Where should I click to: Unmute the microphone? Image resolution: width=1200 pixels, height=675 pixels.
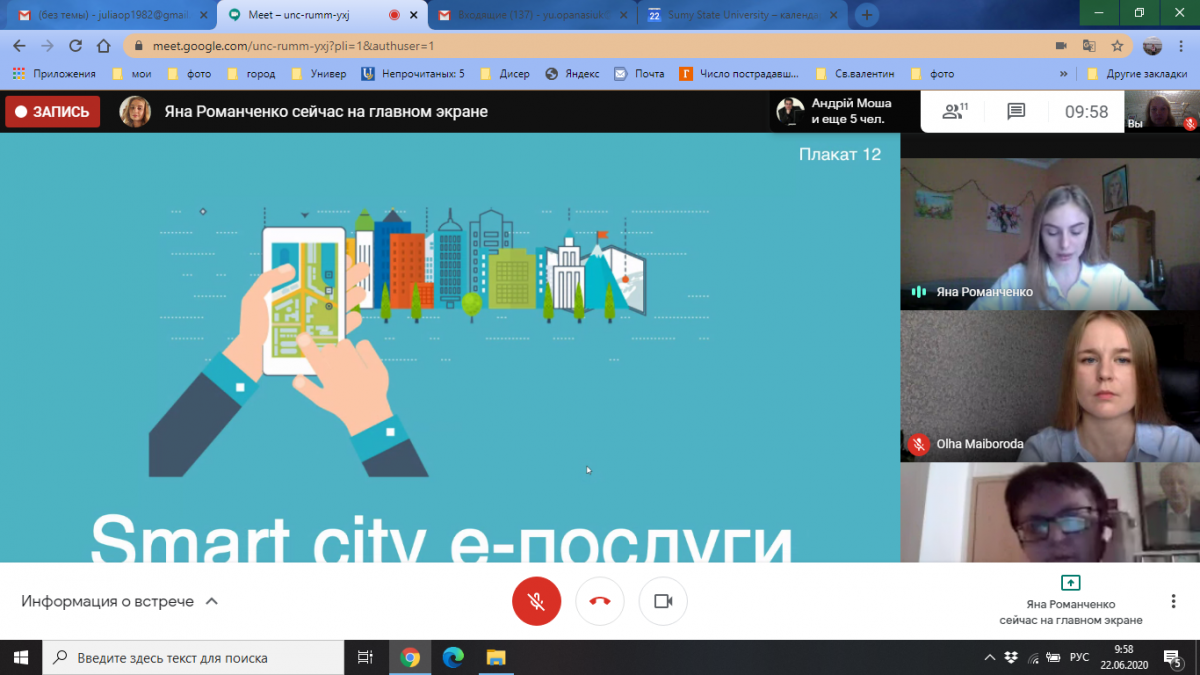[536, 601]
